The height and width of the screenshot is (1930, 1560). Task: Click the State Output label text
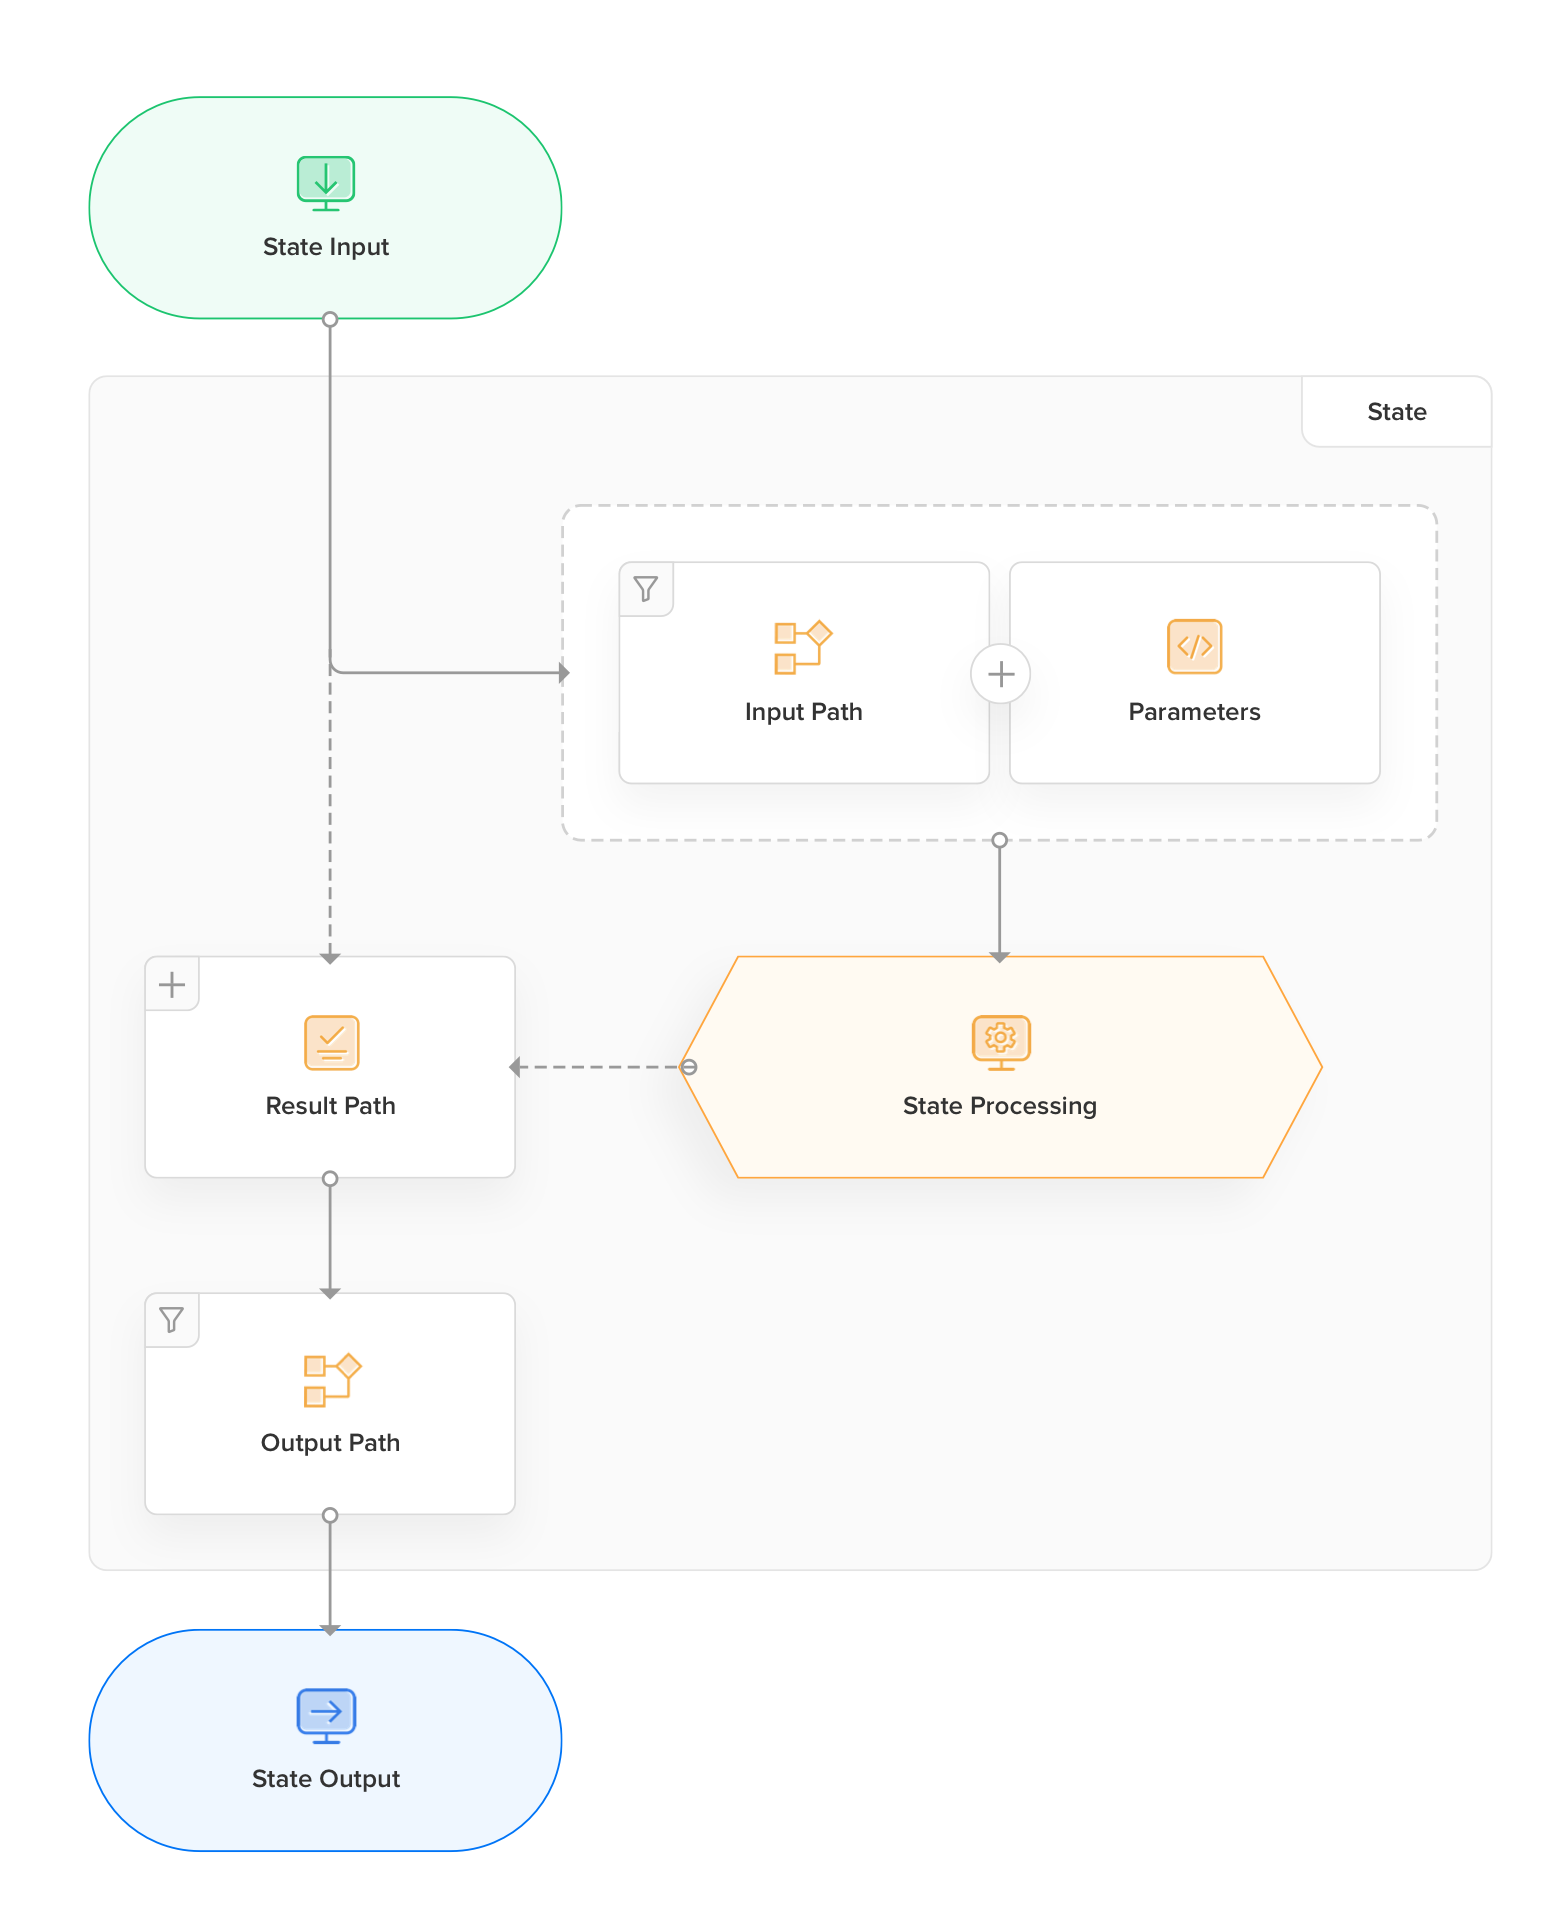(326, 1779)
